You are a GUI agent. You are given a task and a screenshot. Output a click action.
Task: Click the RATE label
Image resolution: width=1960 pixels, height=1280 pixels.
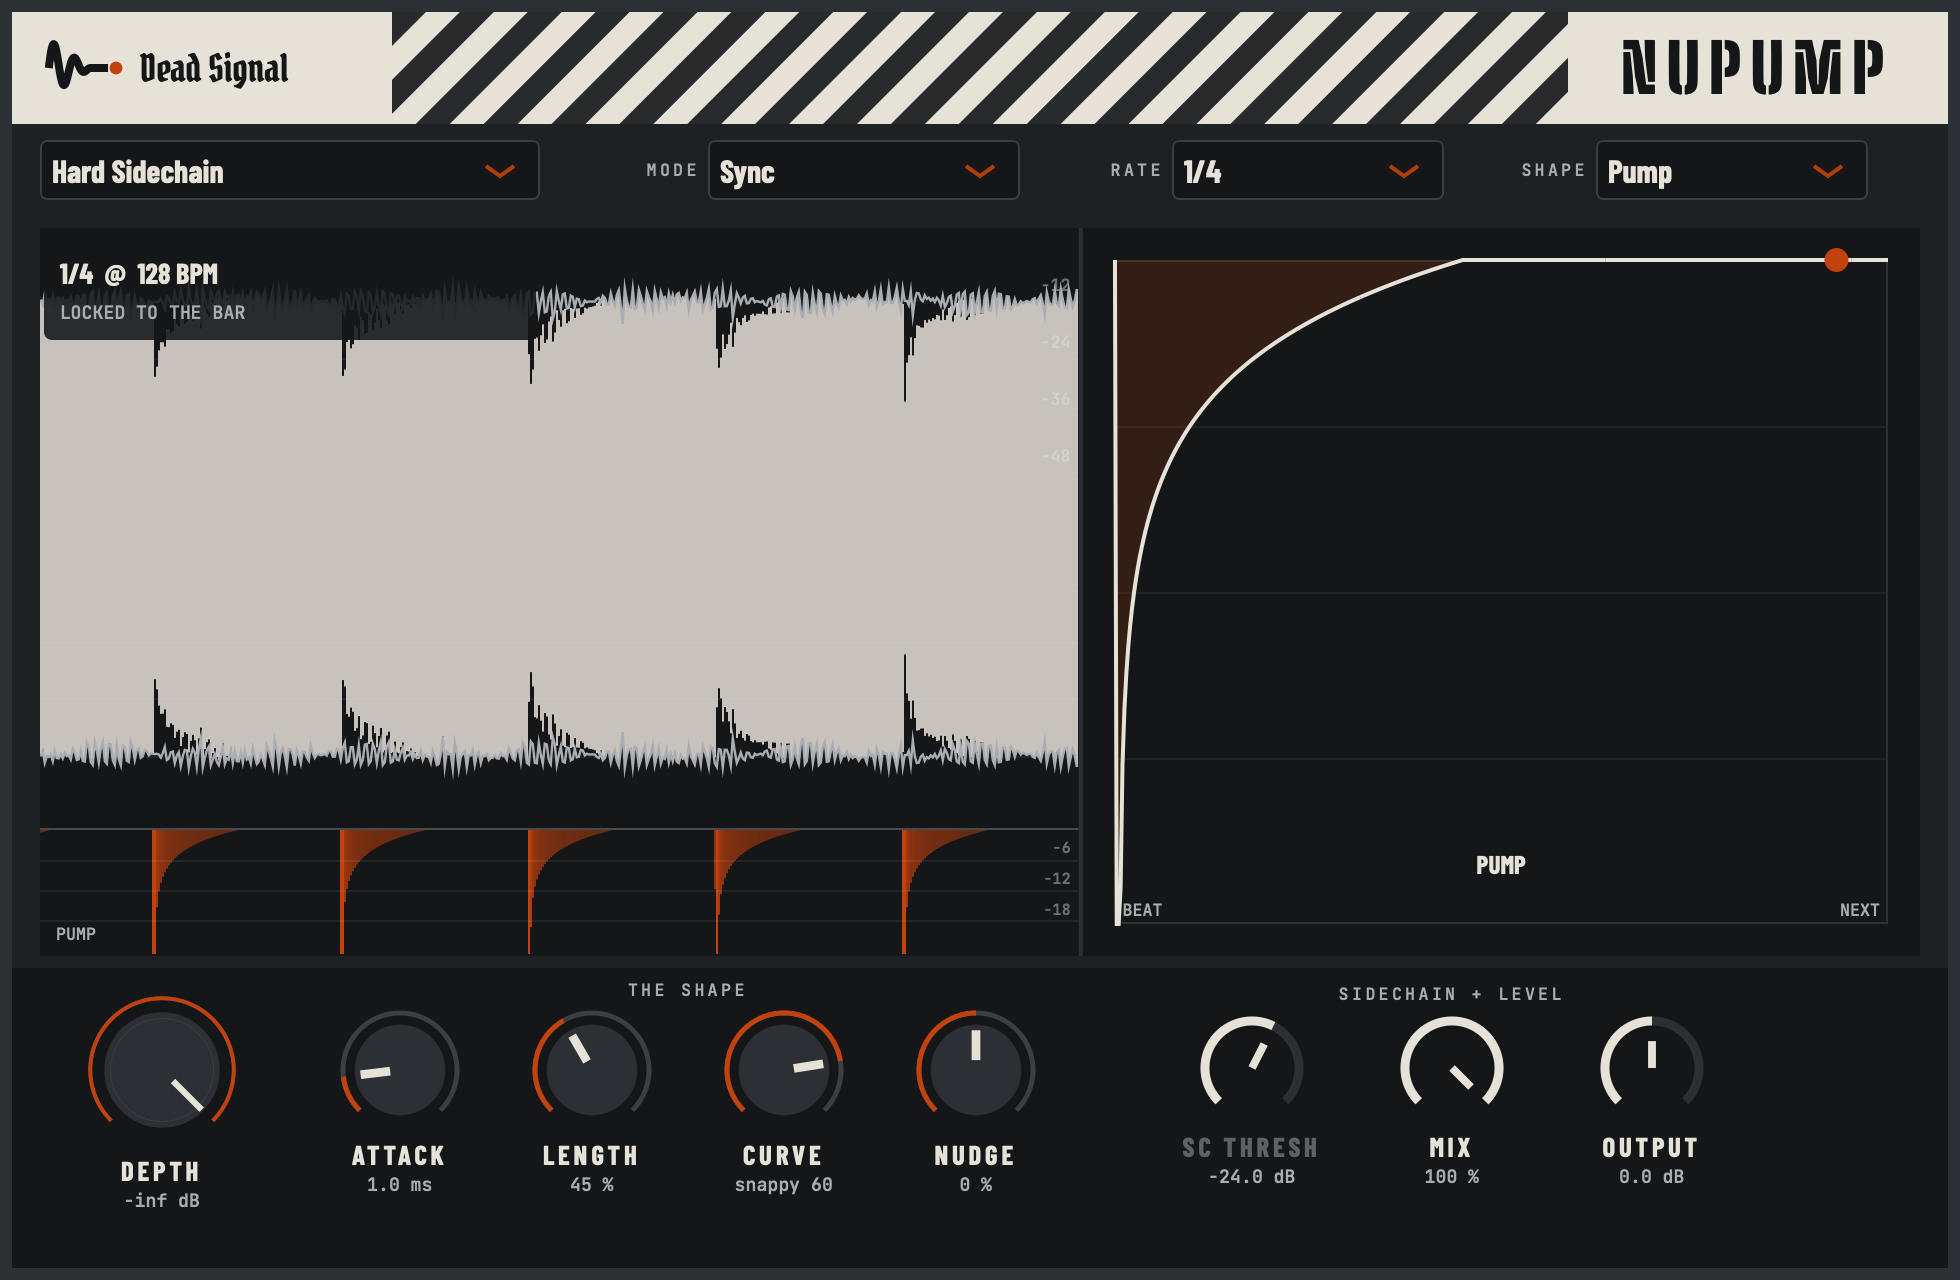(x=1135, y=170)
